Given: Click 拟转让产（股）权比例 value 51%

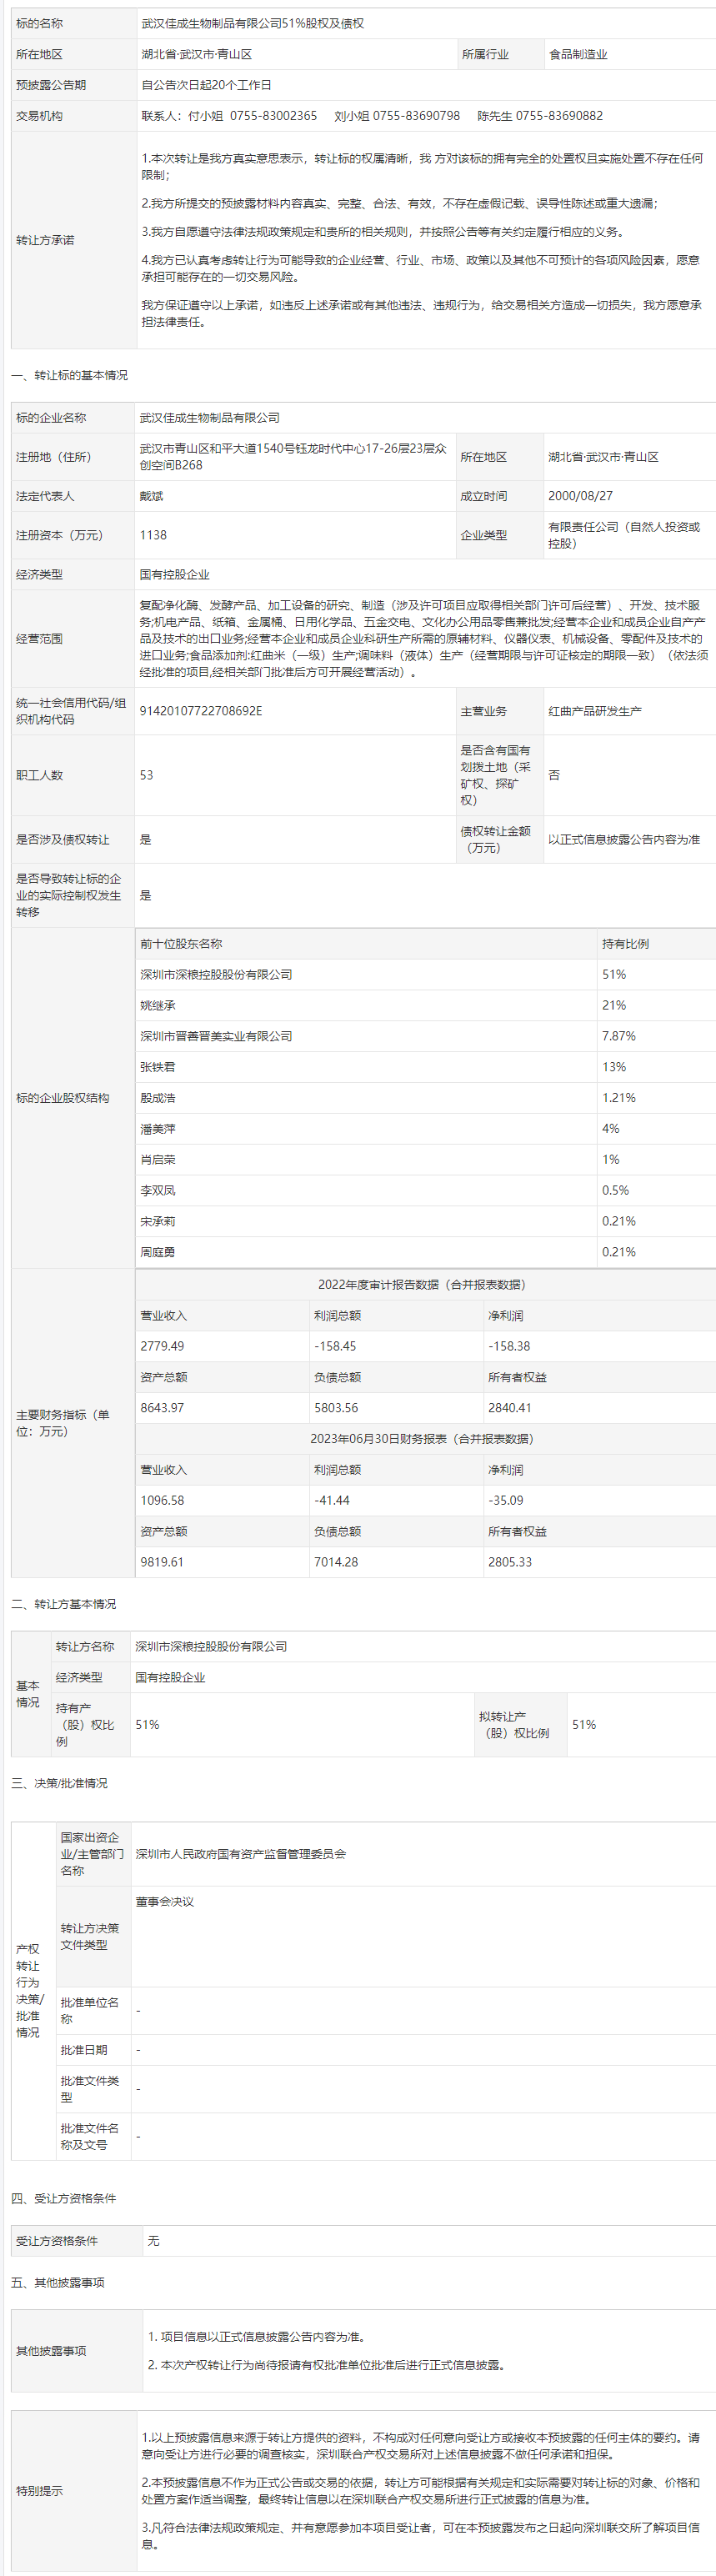Looking at the screenshot, I should tap(584, 1725).
